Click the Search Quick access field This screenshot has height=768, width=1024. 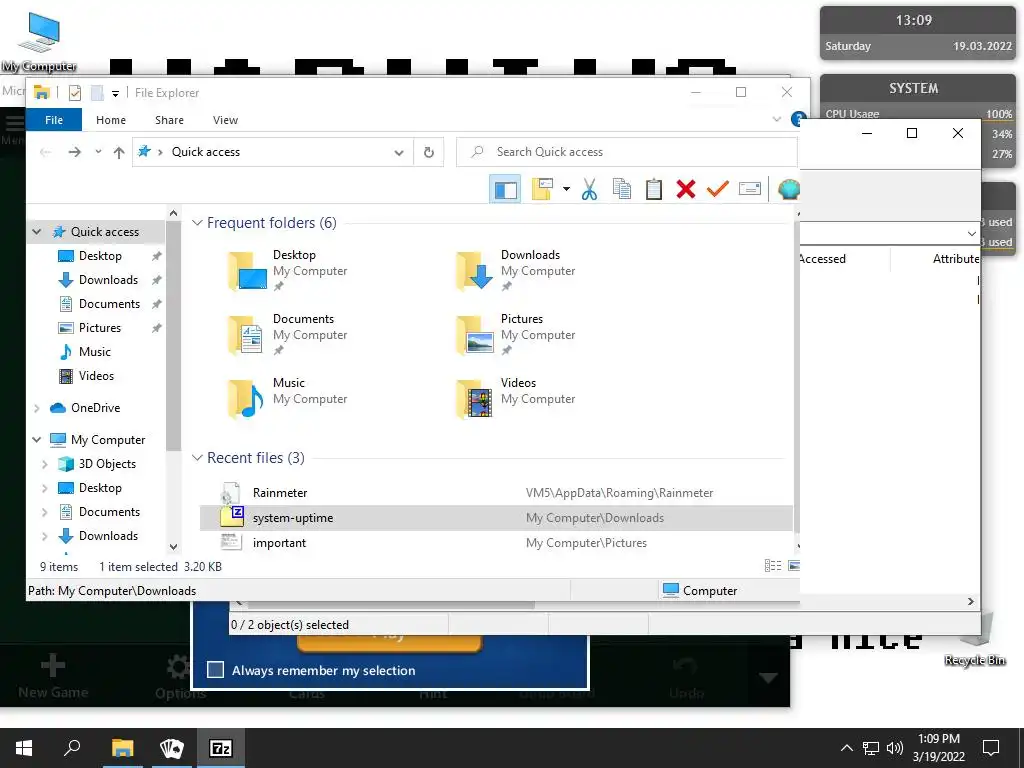coord(627,152)
